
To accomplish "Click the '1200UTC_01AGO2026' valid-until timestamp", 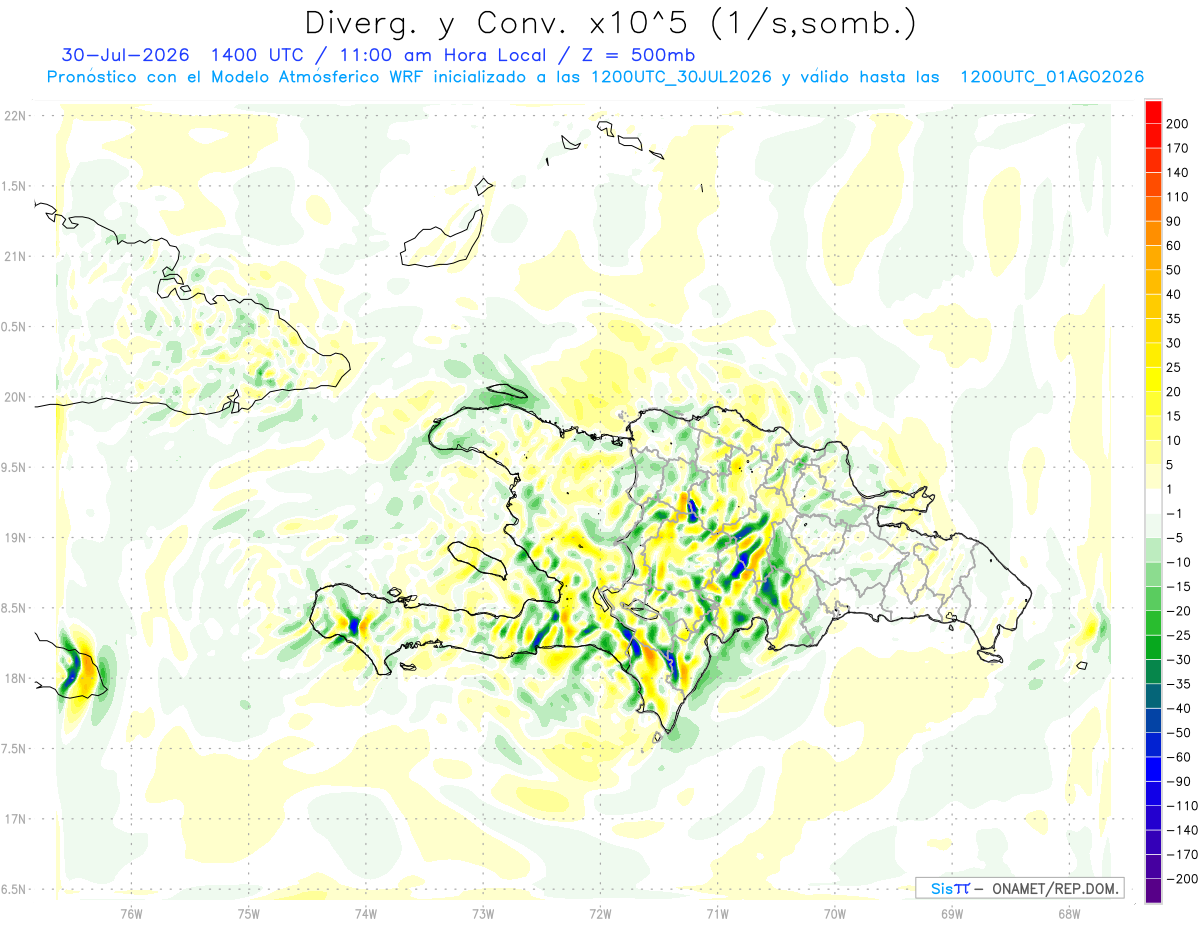I will (x=1052, y=77).
